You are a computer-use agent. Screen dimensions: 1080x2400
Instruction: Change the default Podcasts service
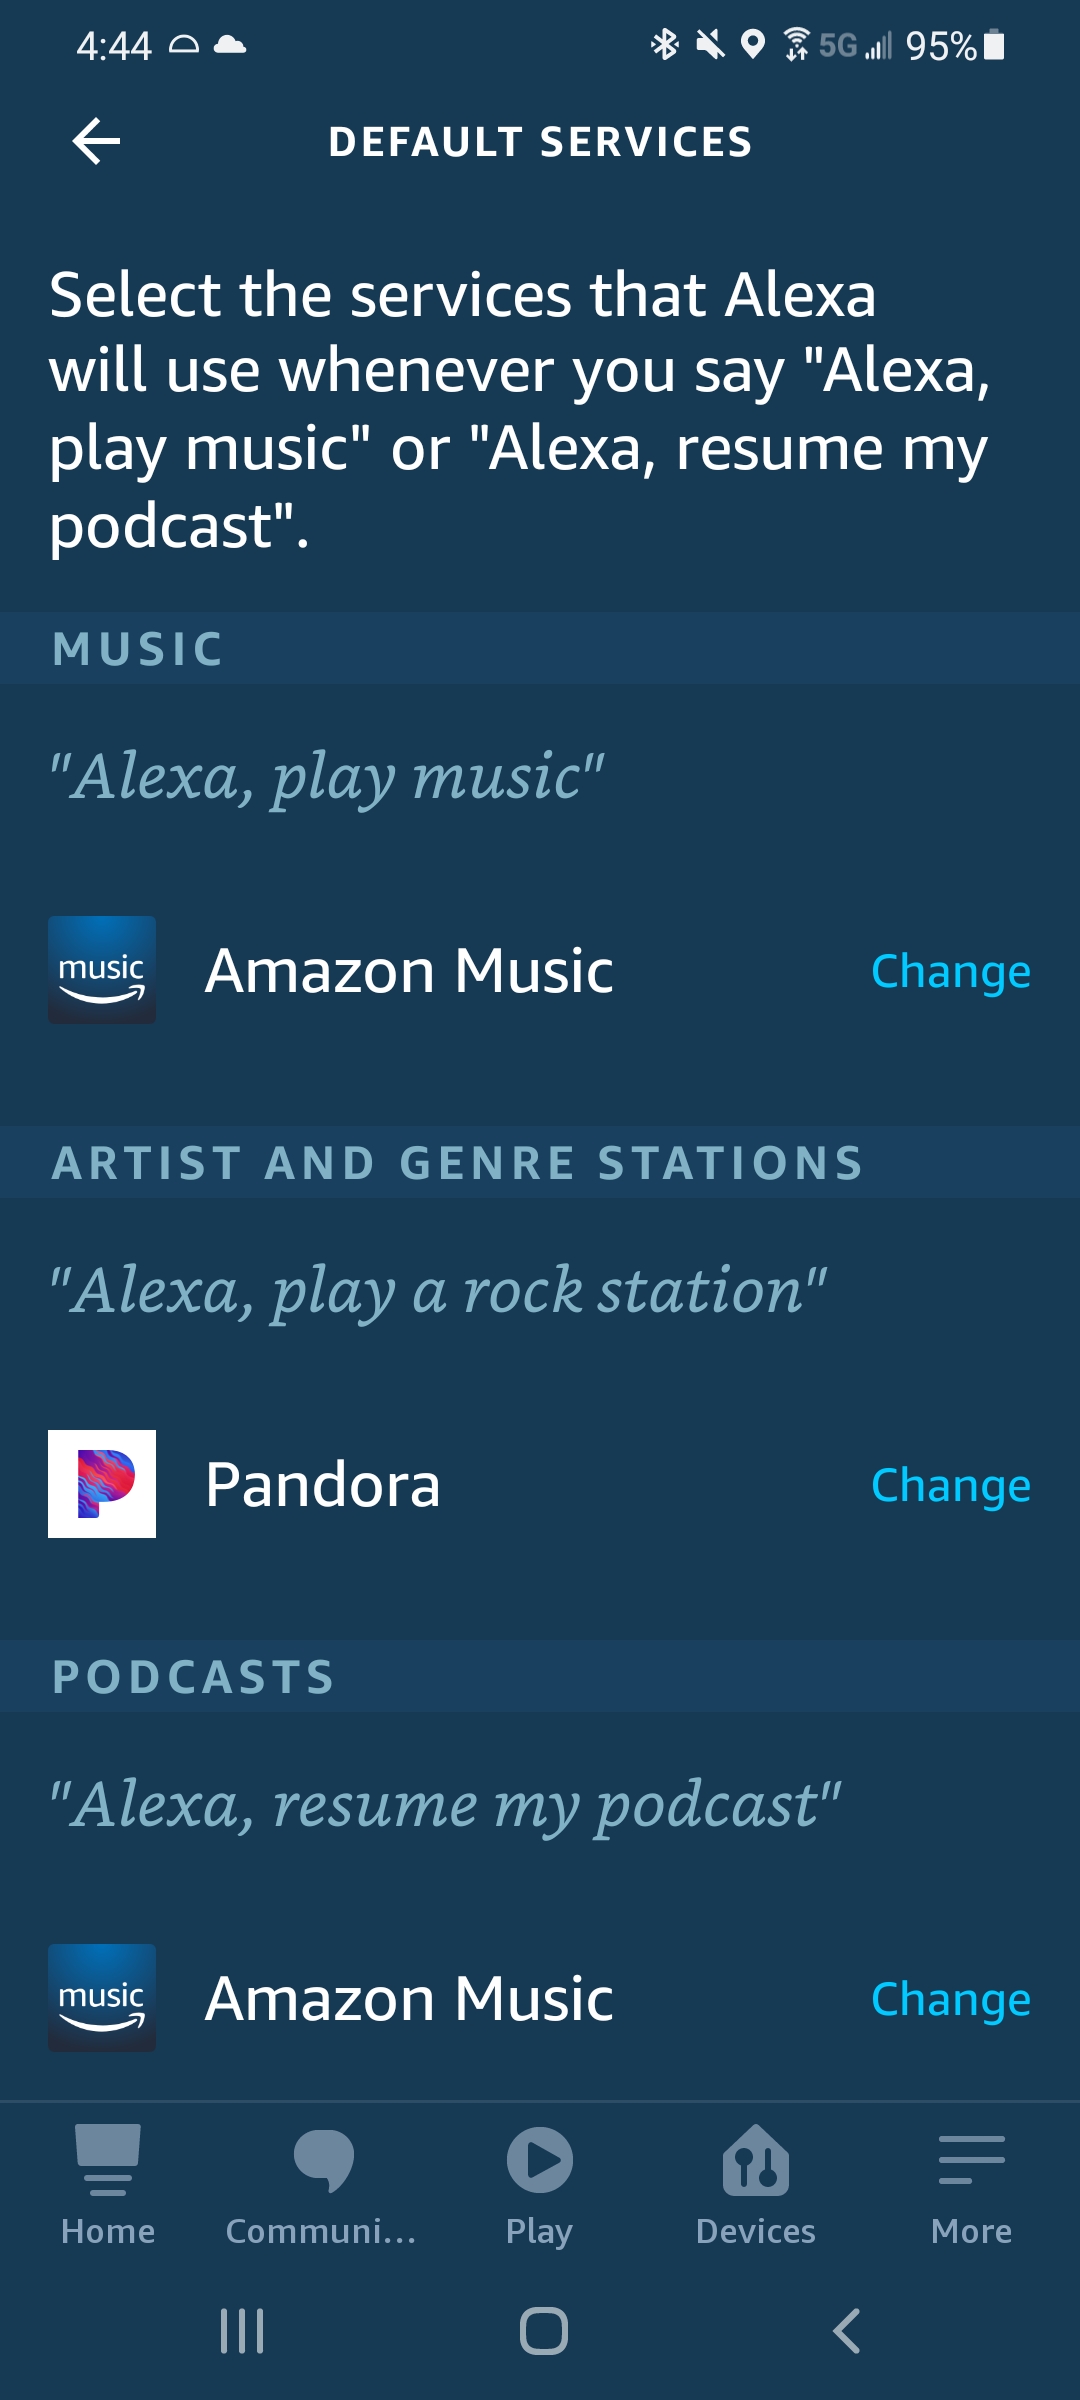click(x=950, y=2000)
